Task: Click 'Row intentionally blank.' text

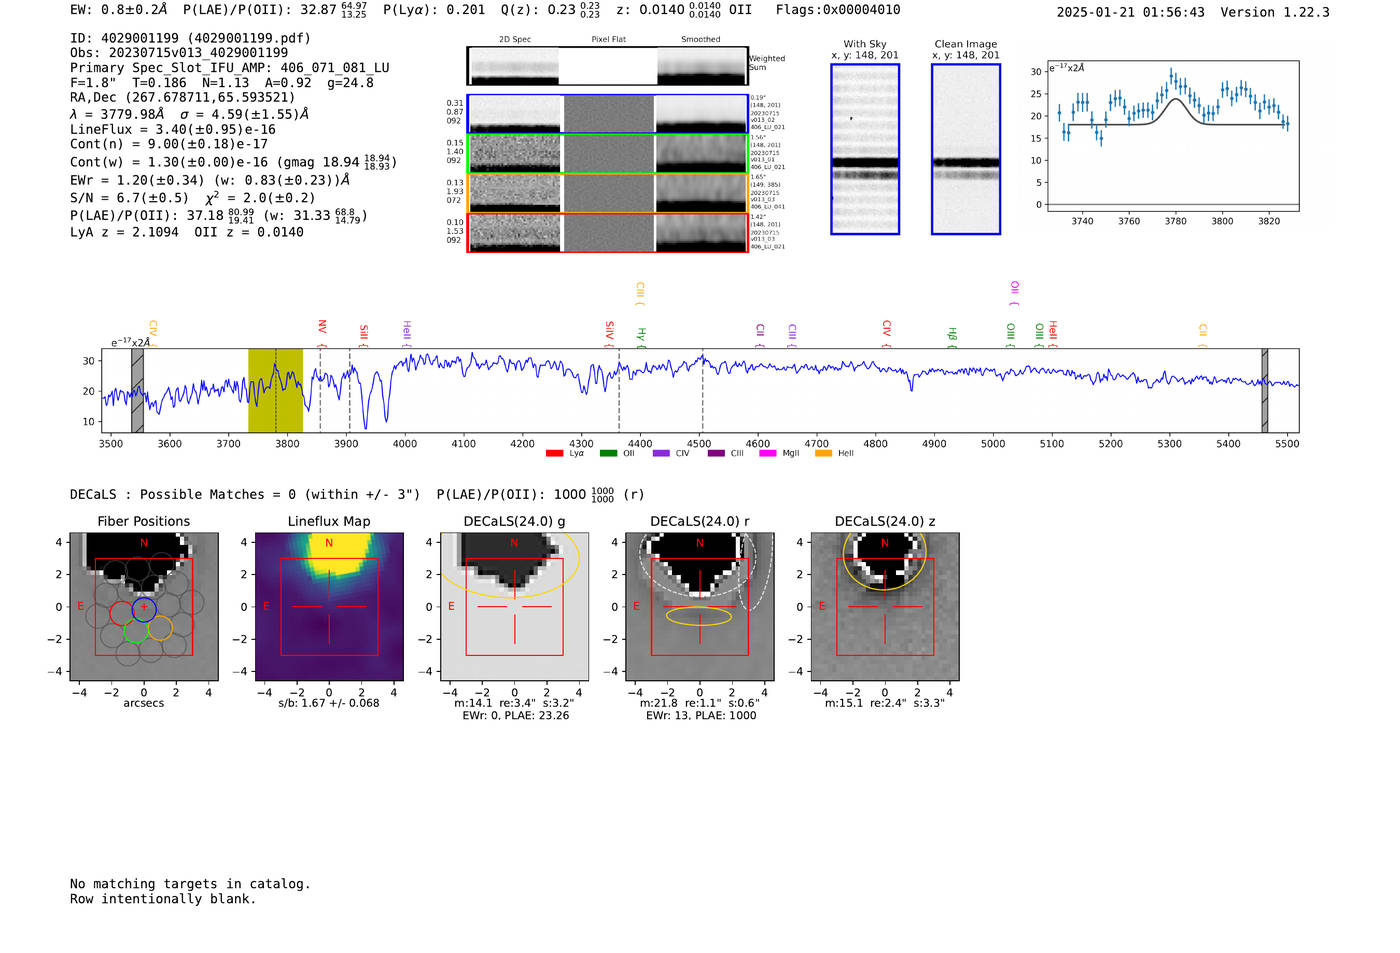Action: pos(163,899)
